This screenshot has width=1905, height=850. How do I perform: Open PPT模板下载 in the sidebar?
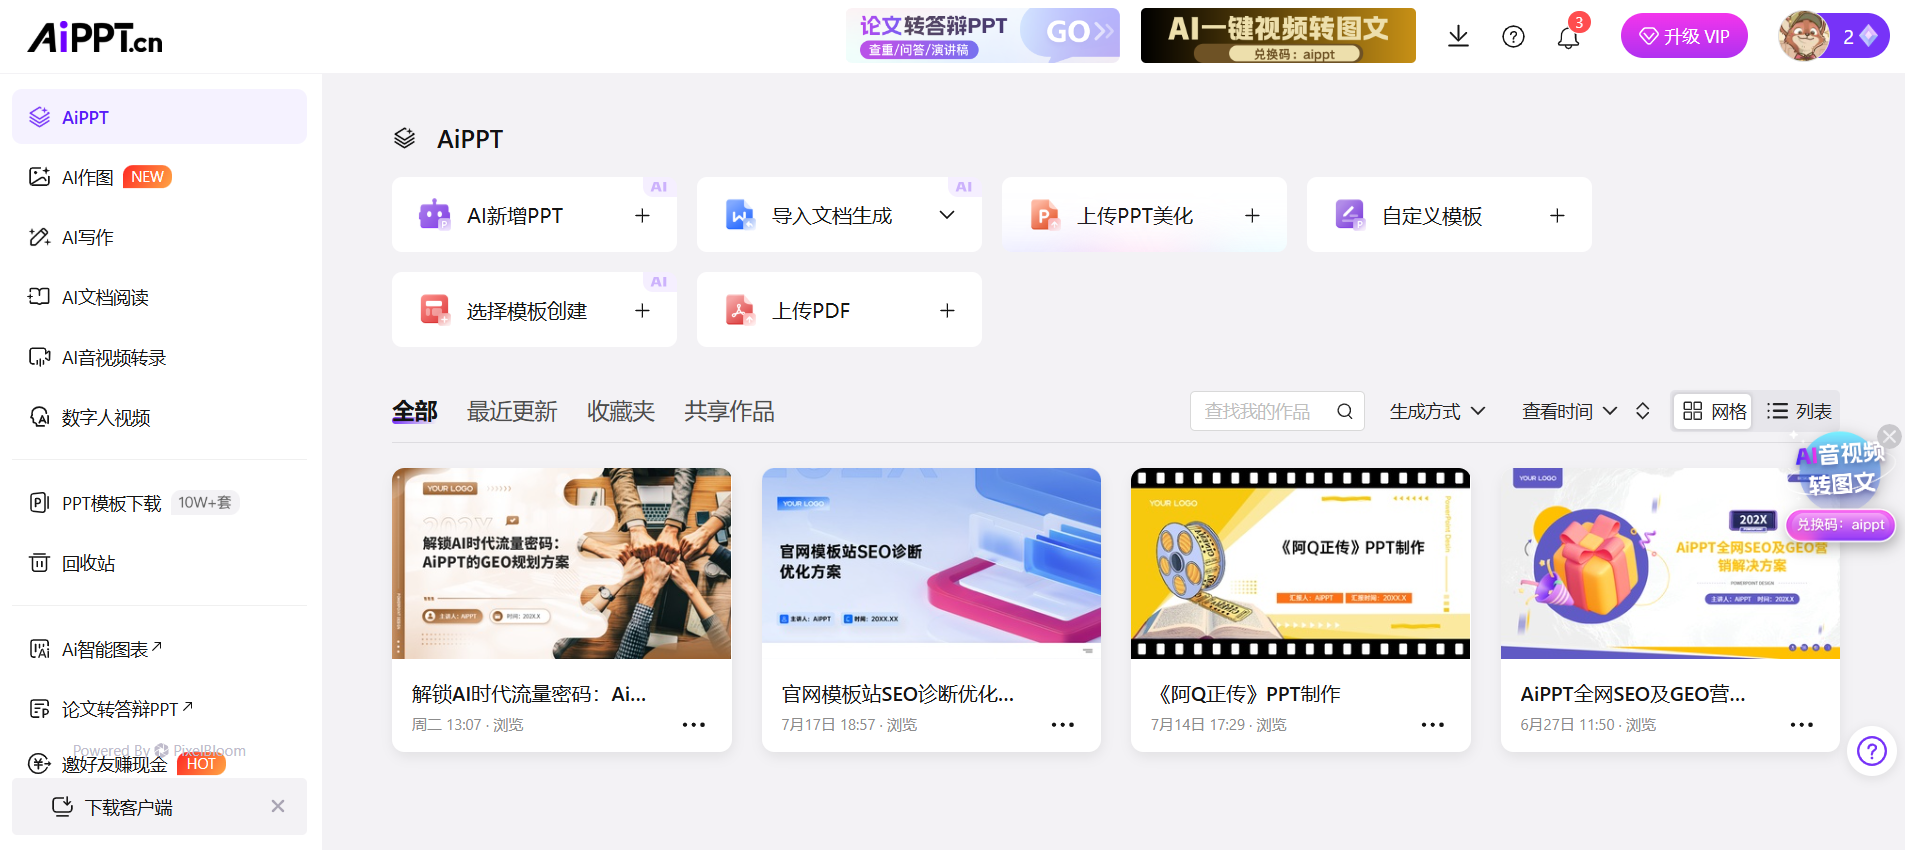tap(159, 503)
